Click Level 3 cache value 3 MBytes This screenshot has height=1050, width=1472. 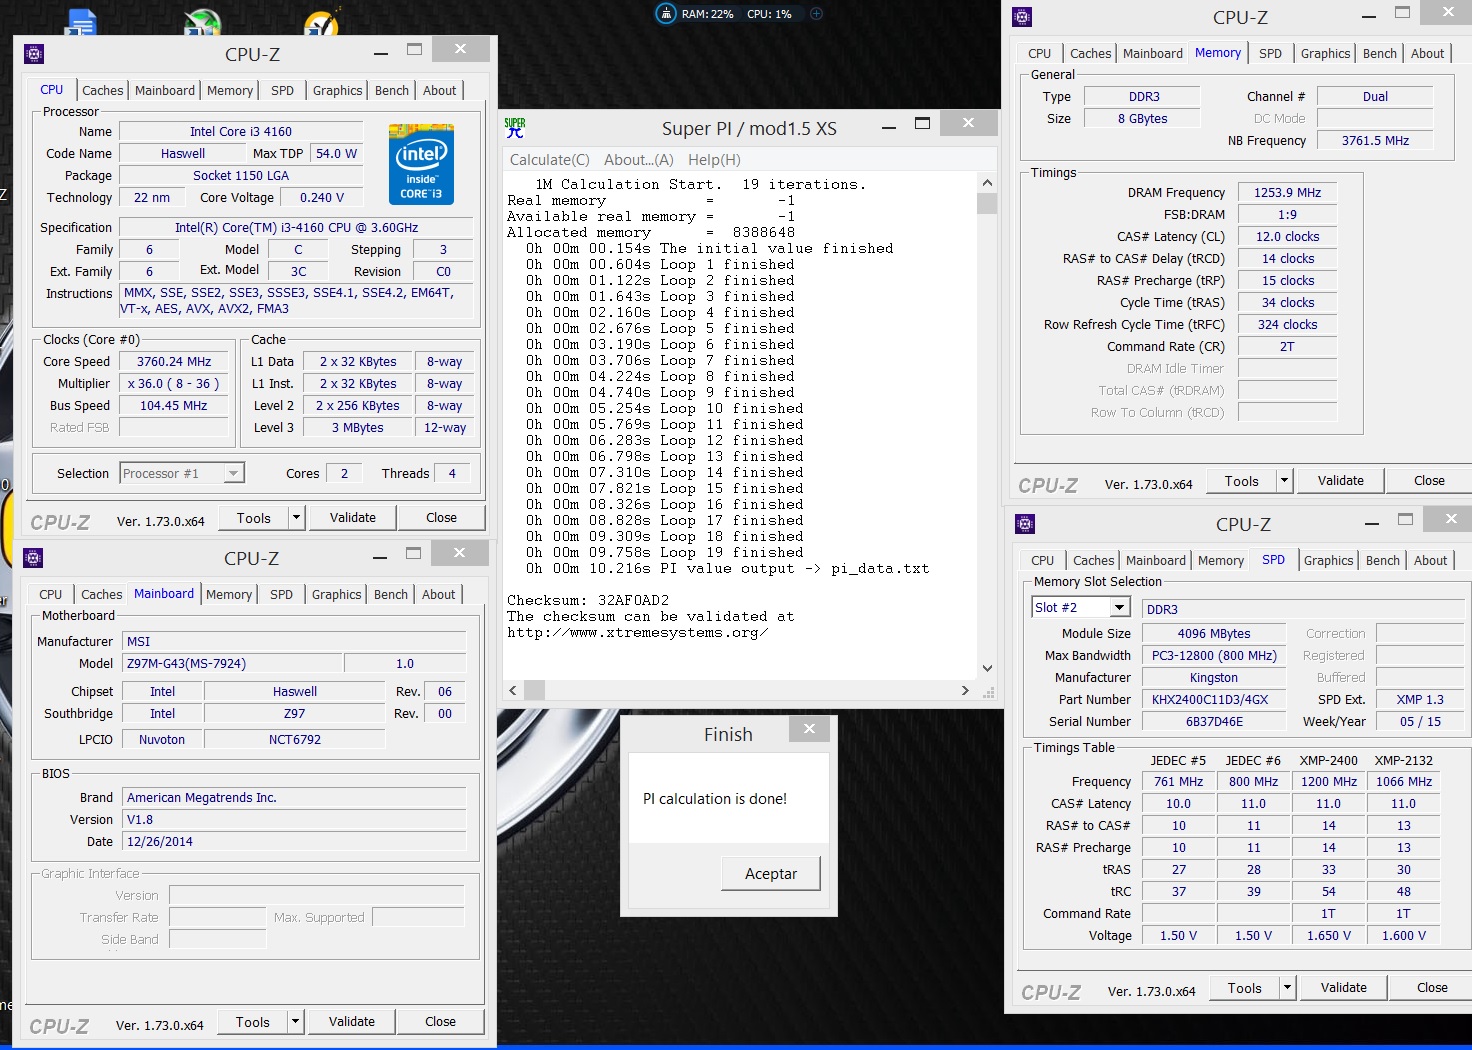[358, 428]
